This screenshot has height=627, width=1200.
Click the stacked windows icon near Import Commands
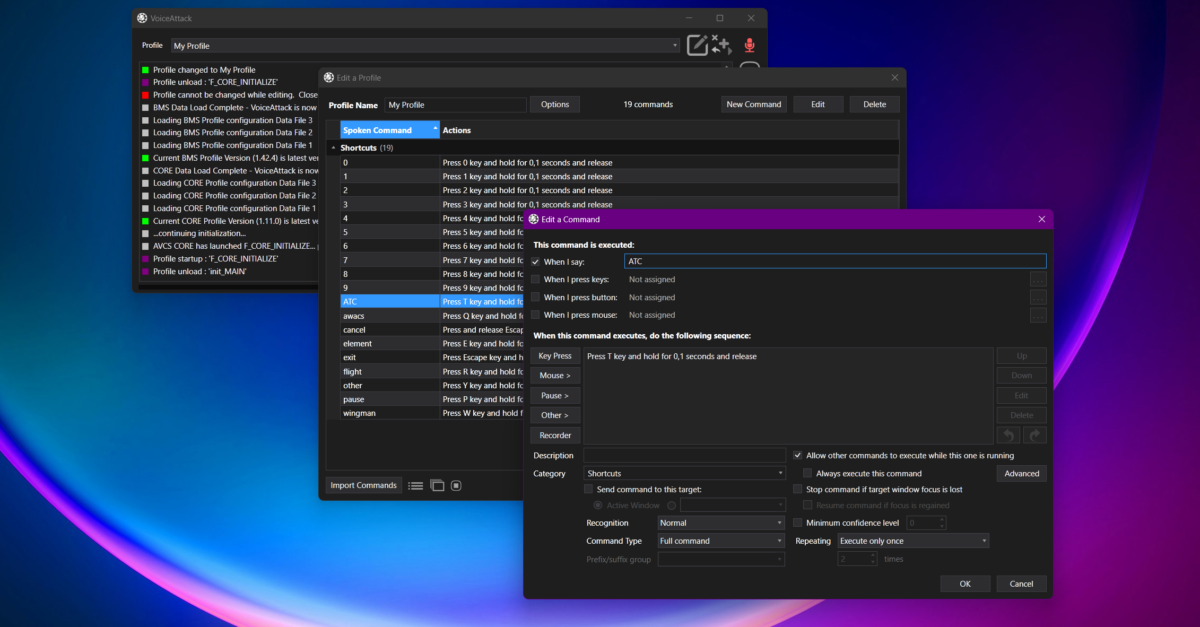coord(436,485)
